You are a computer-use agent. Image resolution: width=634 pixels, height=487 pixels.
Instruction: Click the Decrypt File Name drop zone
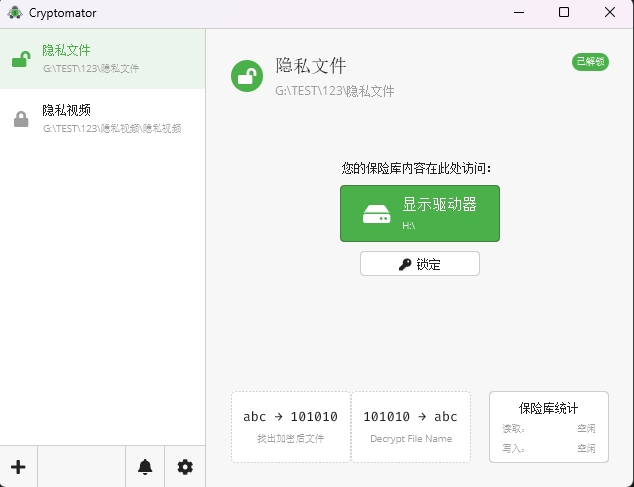click(x=411, y=427)
